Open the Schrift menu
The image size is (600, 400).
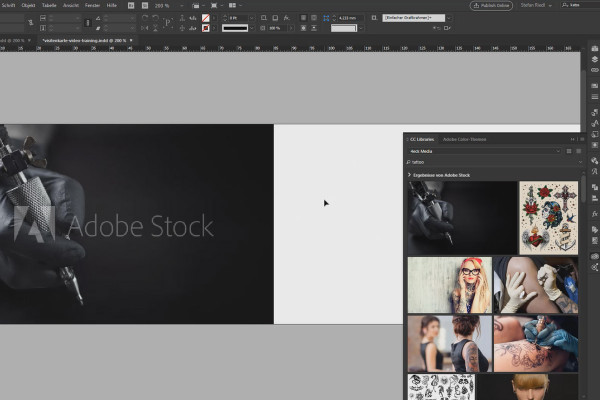coord(8,5)
